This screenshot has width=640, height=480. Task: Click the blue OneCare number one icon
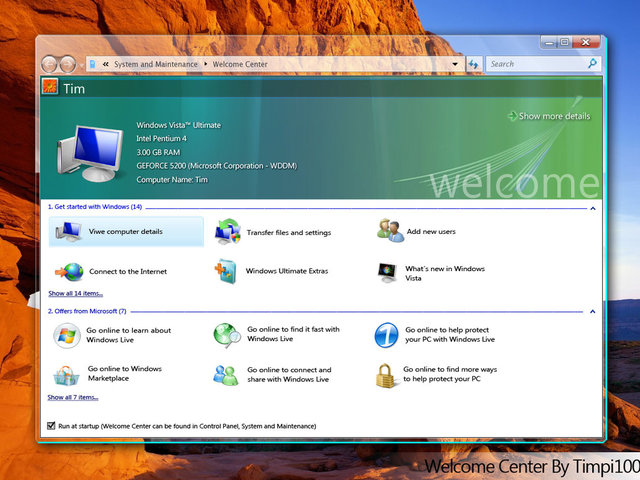[386, 335]
